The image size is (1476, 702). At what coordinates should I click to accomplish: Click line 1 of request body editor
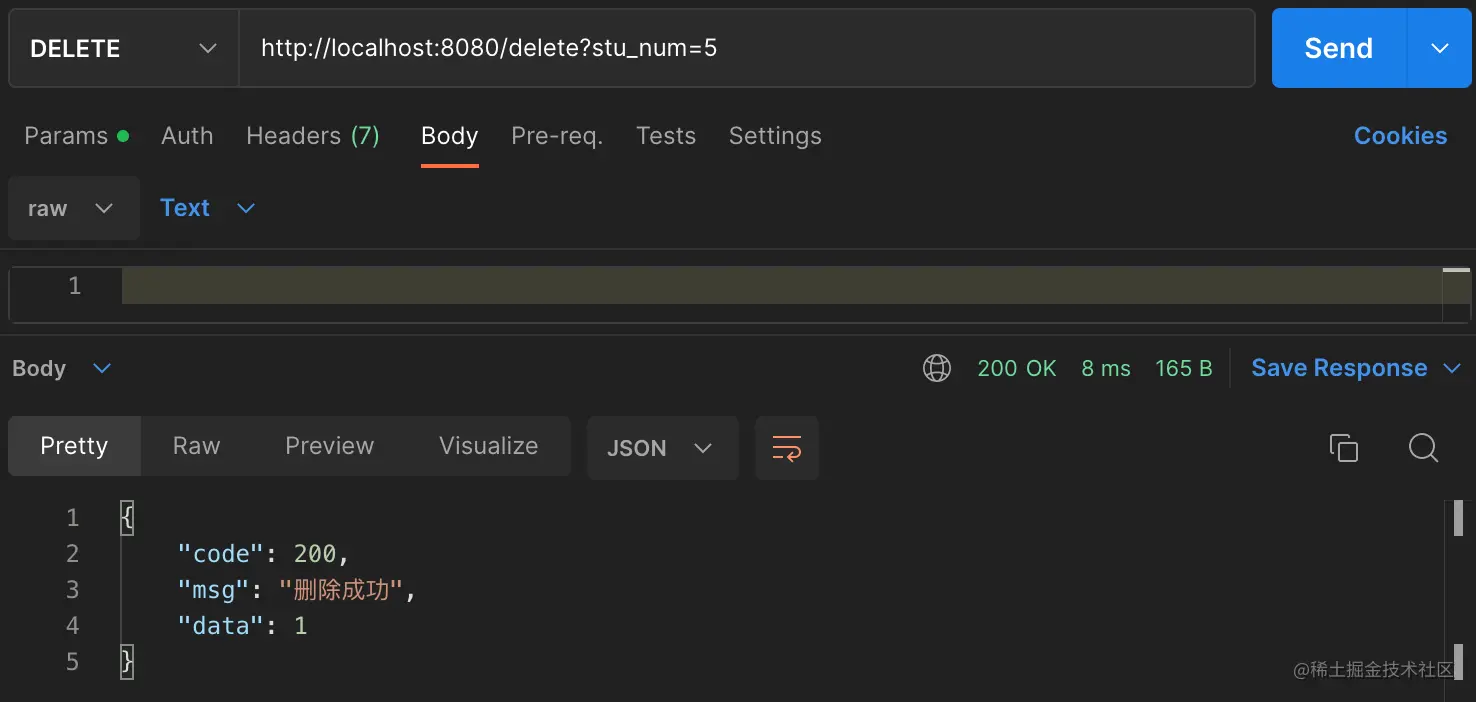pos(780,286)
